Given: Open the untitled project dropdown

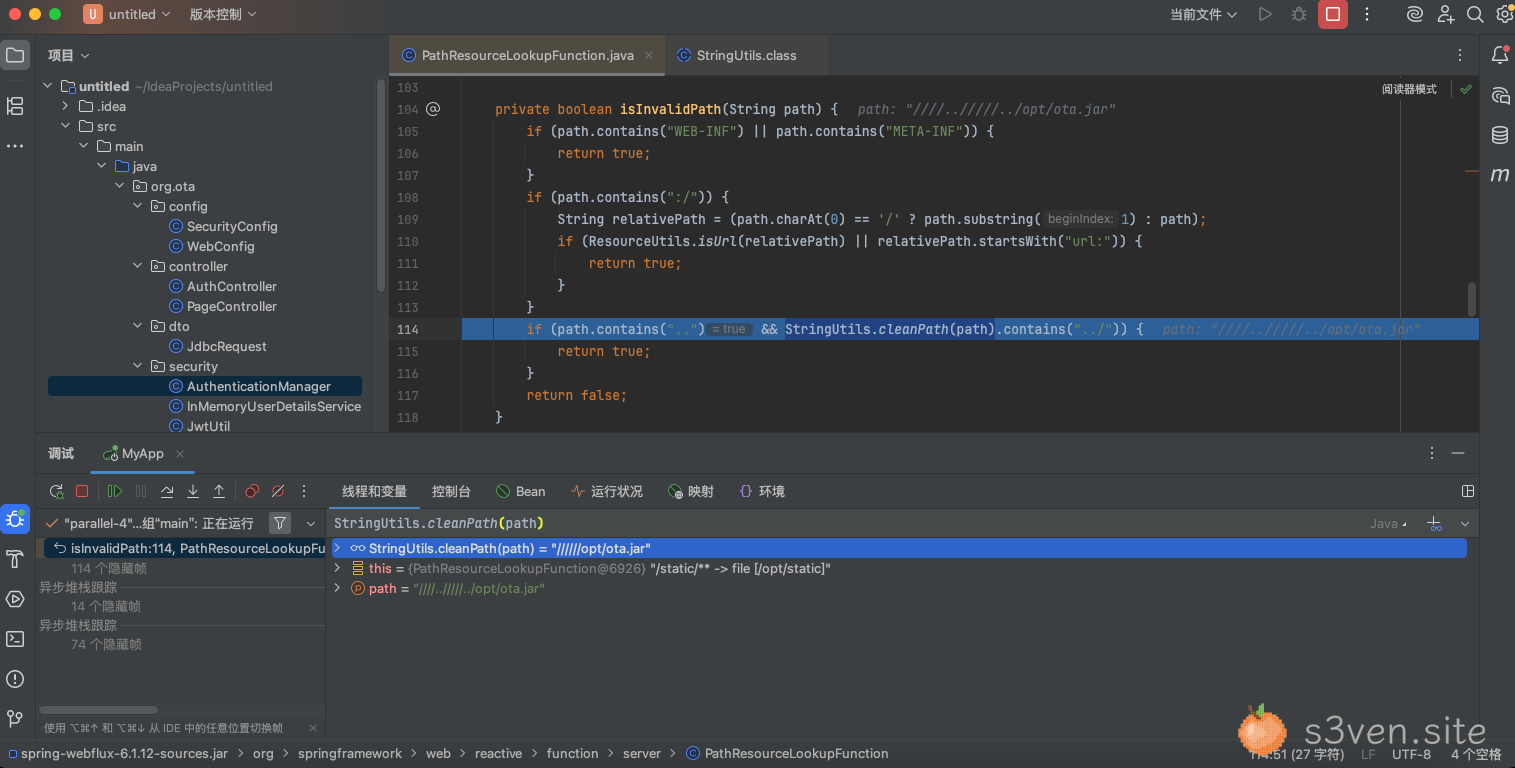Looking at the screenshot, I should click(x=128, y=14).
